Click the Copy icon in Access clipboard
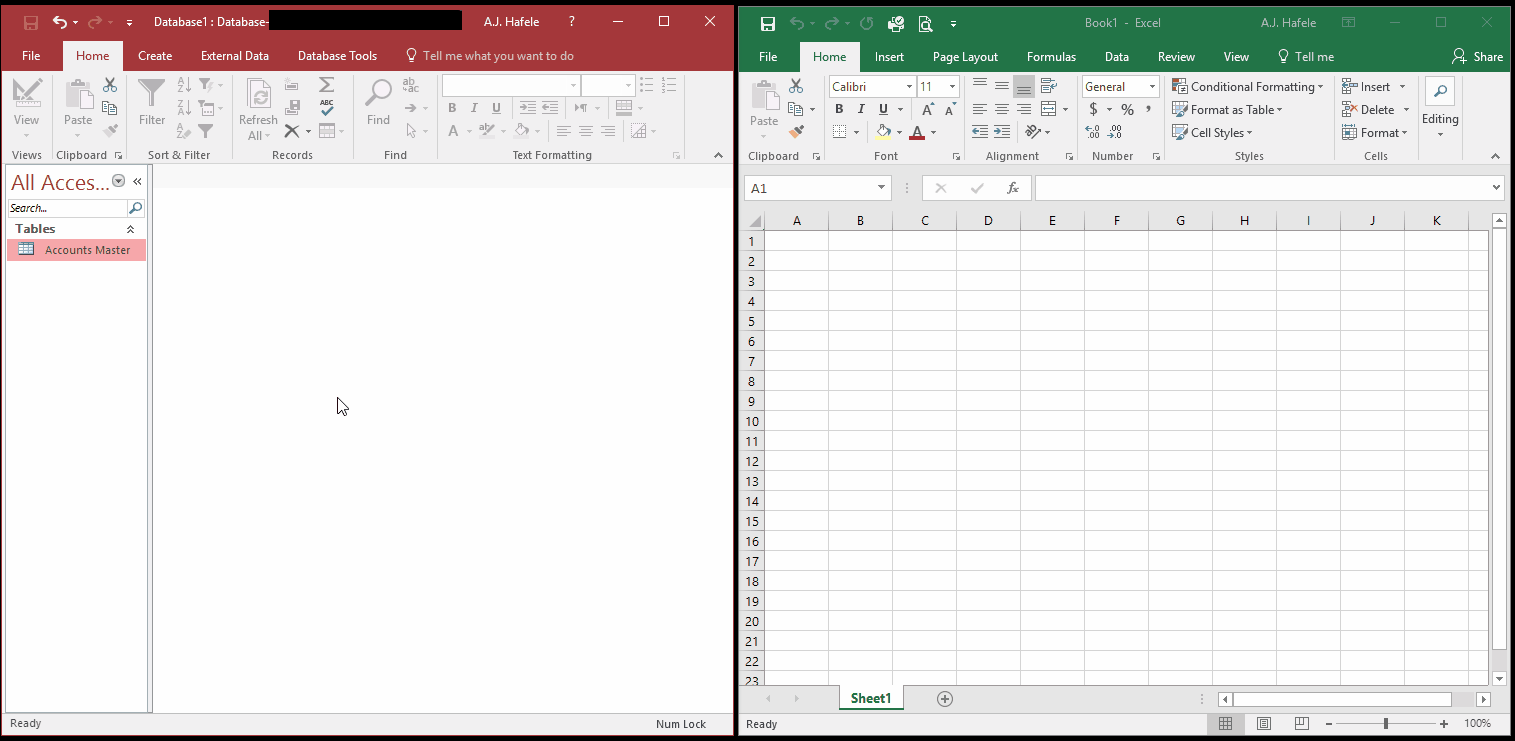 [x=110, y=108]
